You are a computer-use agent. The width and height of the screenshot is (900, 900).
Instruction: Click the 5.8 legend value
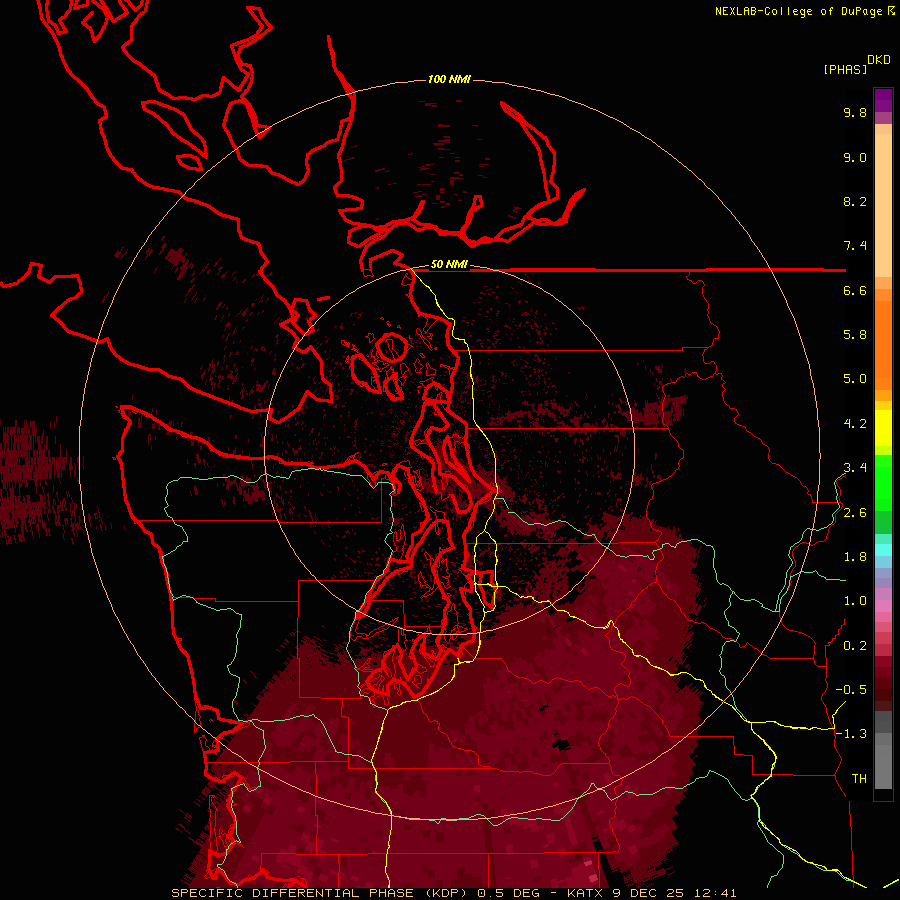[855, 335]
